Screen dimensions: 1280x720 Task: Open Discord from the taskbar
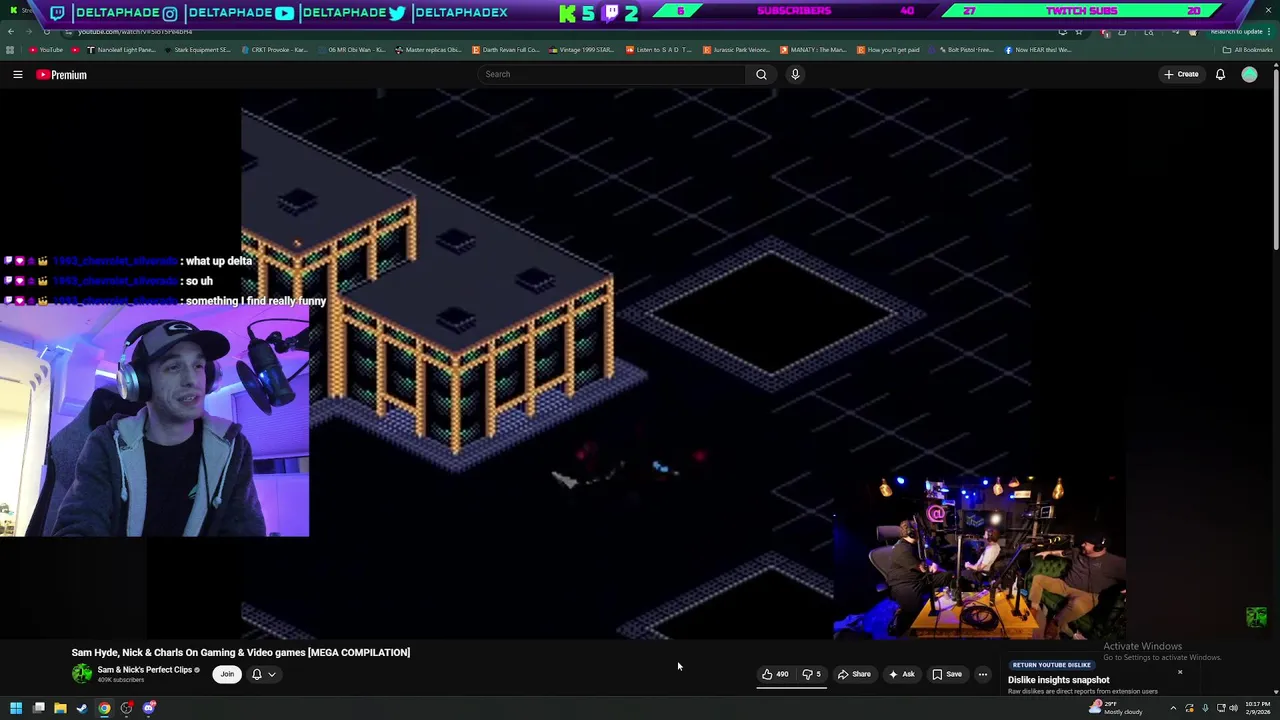pos(149,708)
